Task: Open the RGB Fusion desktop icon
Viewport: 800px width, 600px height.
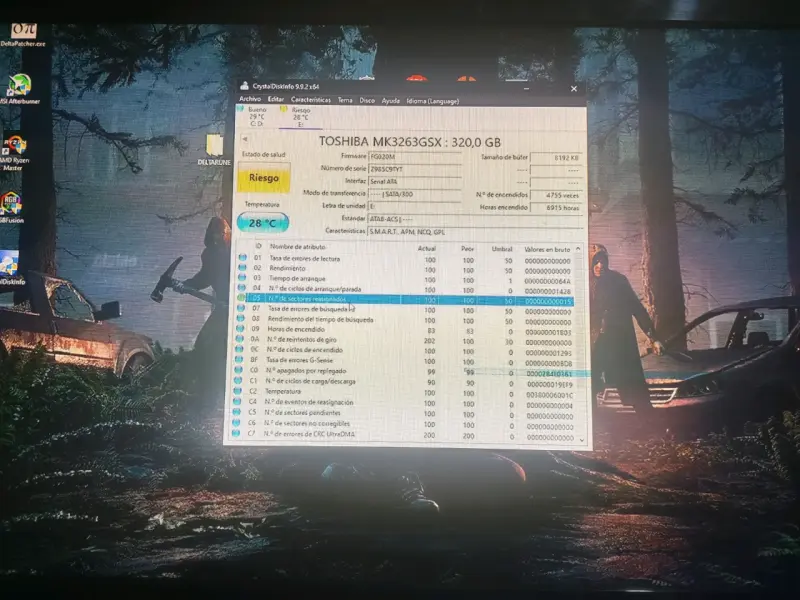Action: pyautogui.click(x=11, y=207)
